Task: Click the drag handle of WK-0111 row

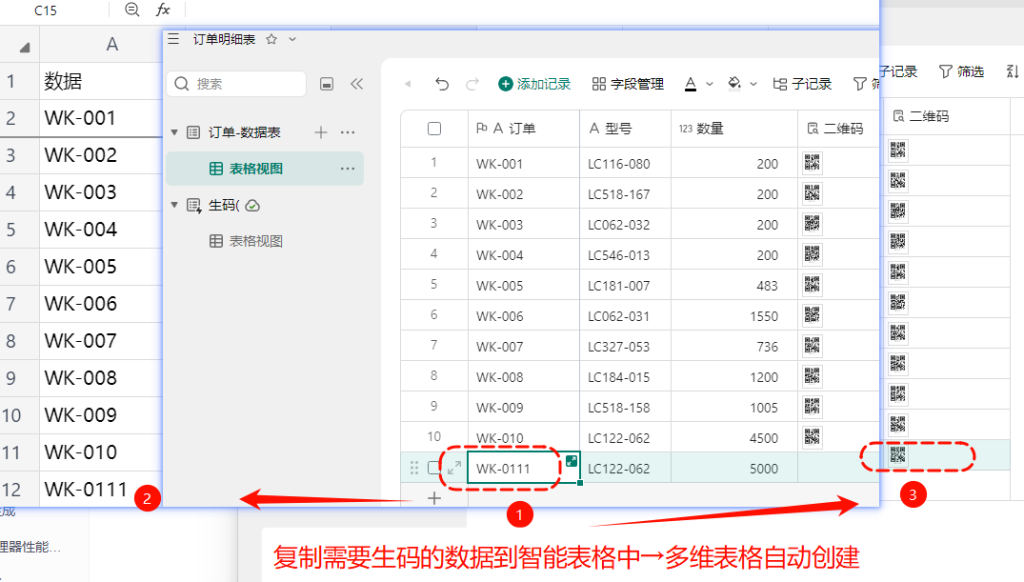Action: click(x=414, y=468)
